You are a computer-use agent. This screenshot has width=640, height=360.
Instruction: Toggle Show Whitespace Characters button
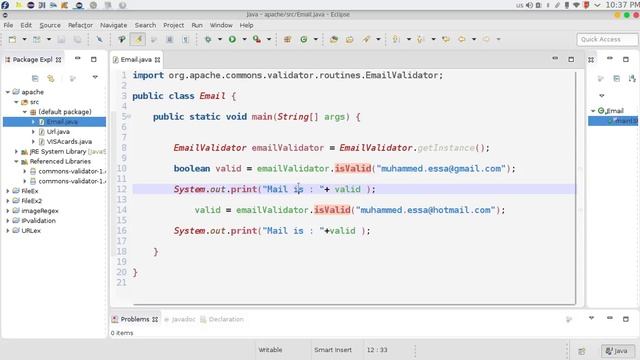click(185, 40)
